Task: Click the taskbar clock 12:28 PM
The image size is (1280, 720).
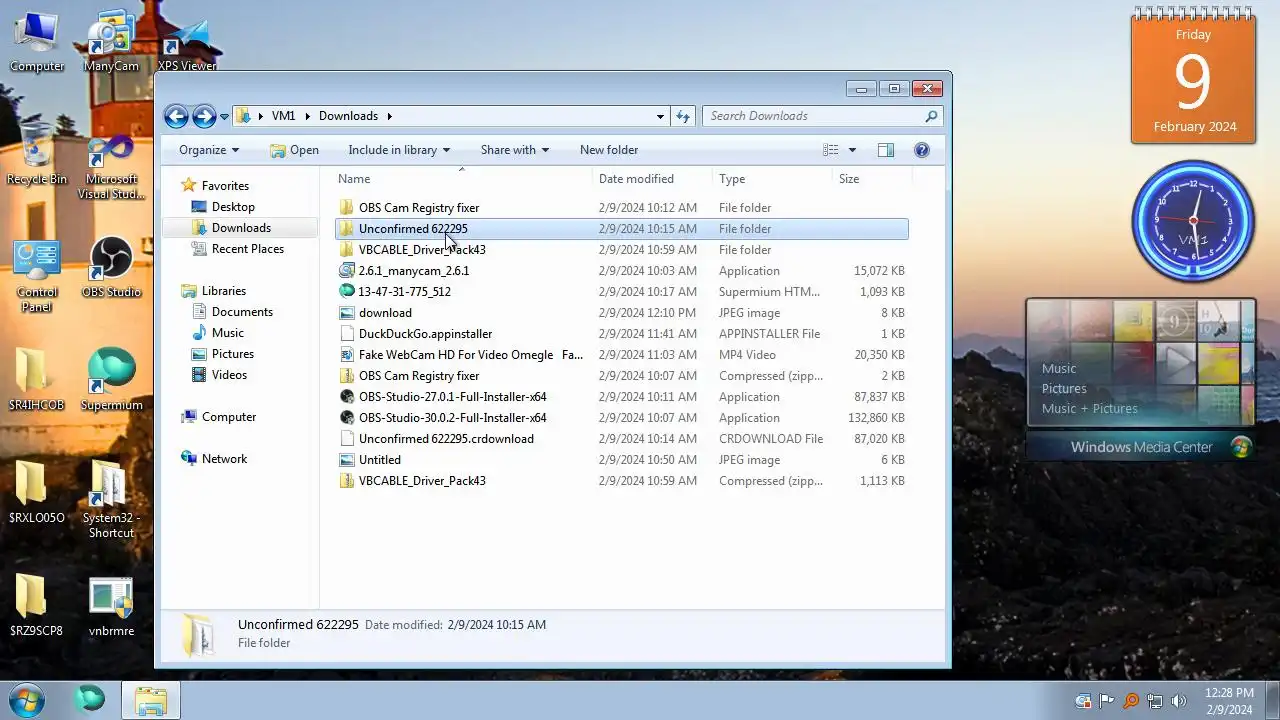Action: click(1229, 700)
